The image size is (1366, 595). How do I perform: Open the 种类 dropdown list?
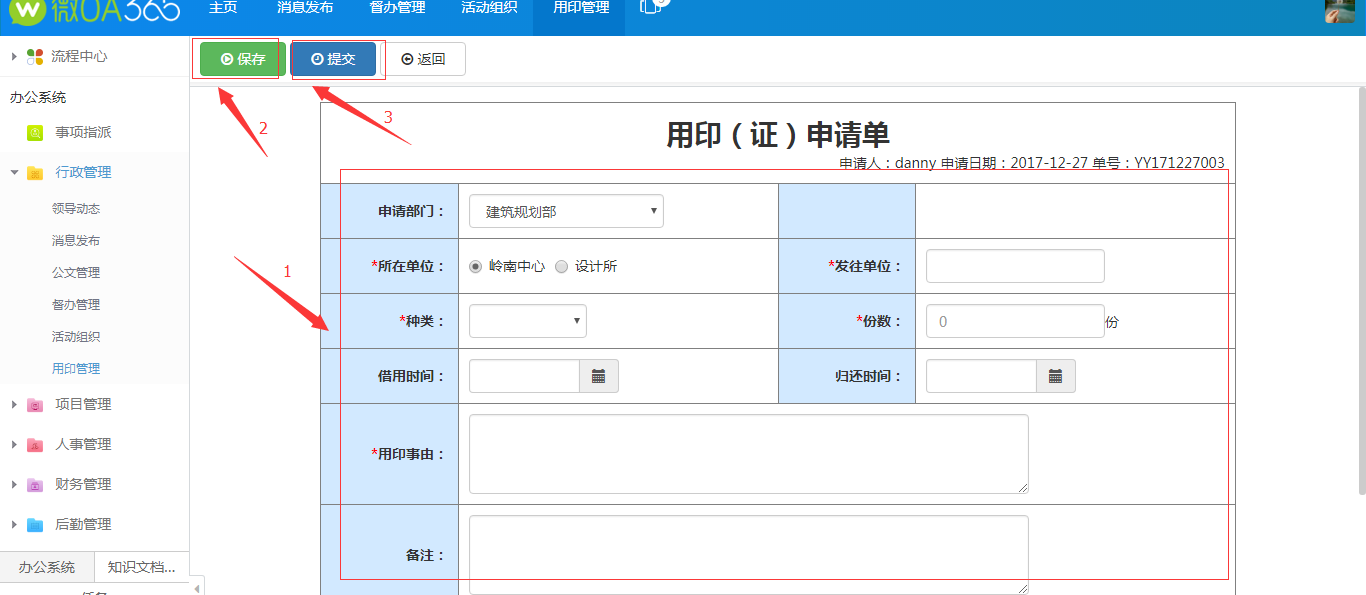pyautogui.click(x=527, y=321)
